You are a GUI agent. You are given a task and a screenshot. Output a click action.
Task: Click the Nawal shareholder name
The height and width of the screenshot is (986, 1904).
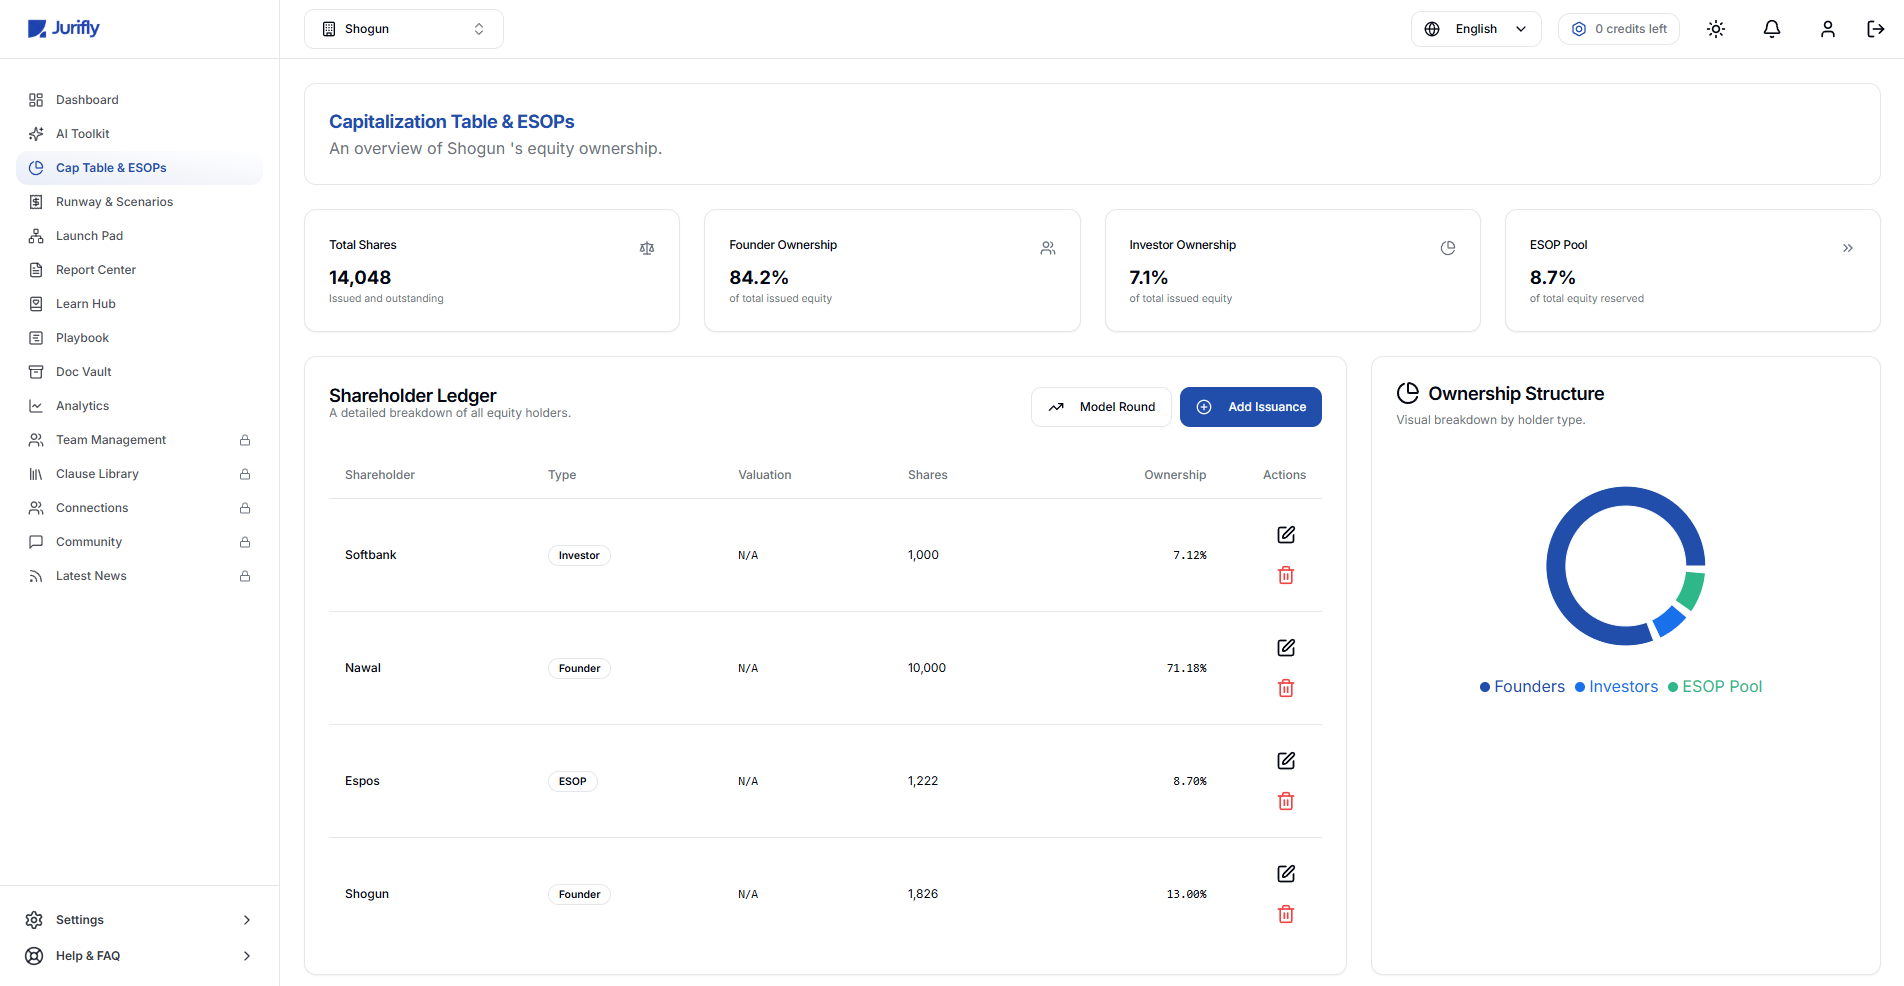(363, 668)
